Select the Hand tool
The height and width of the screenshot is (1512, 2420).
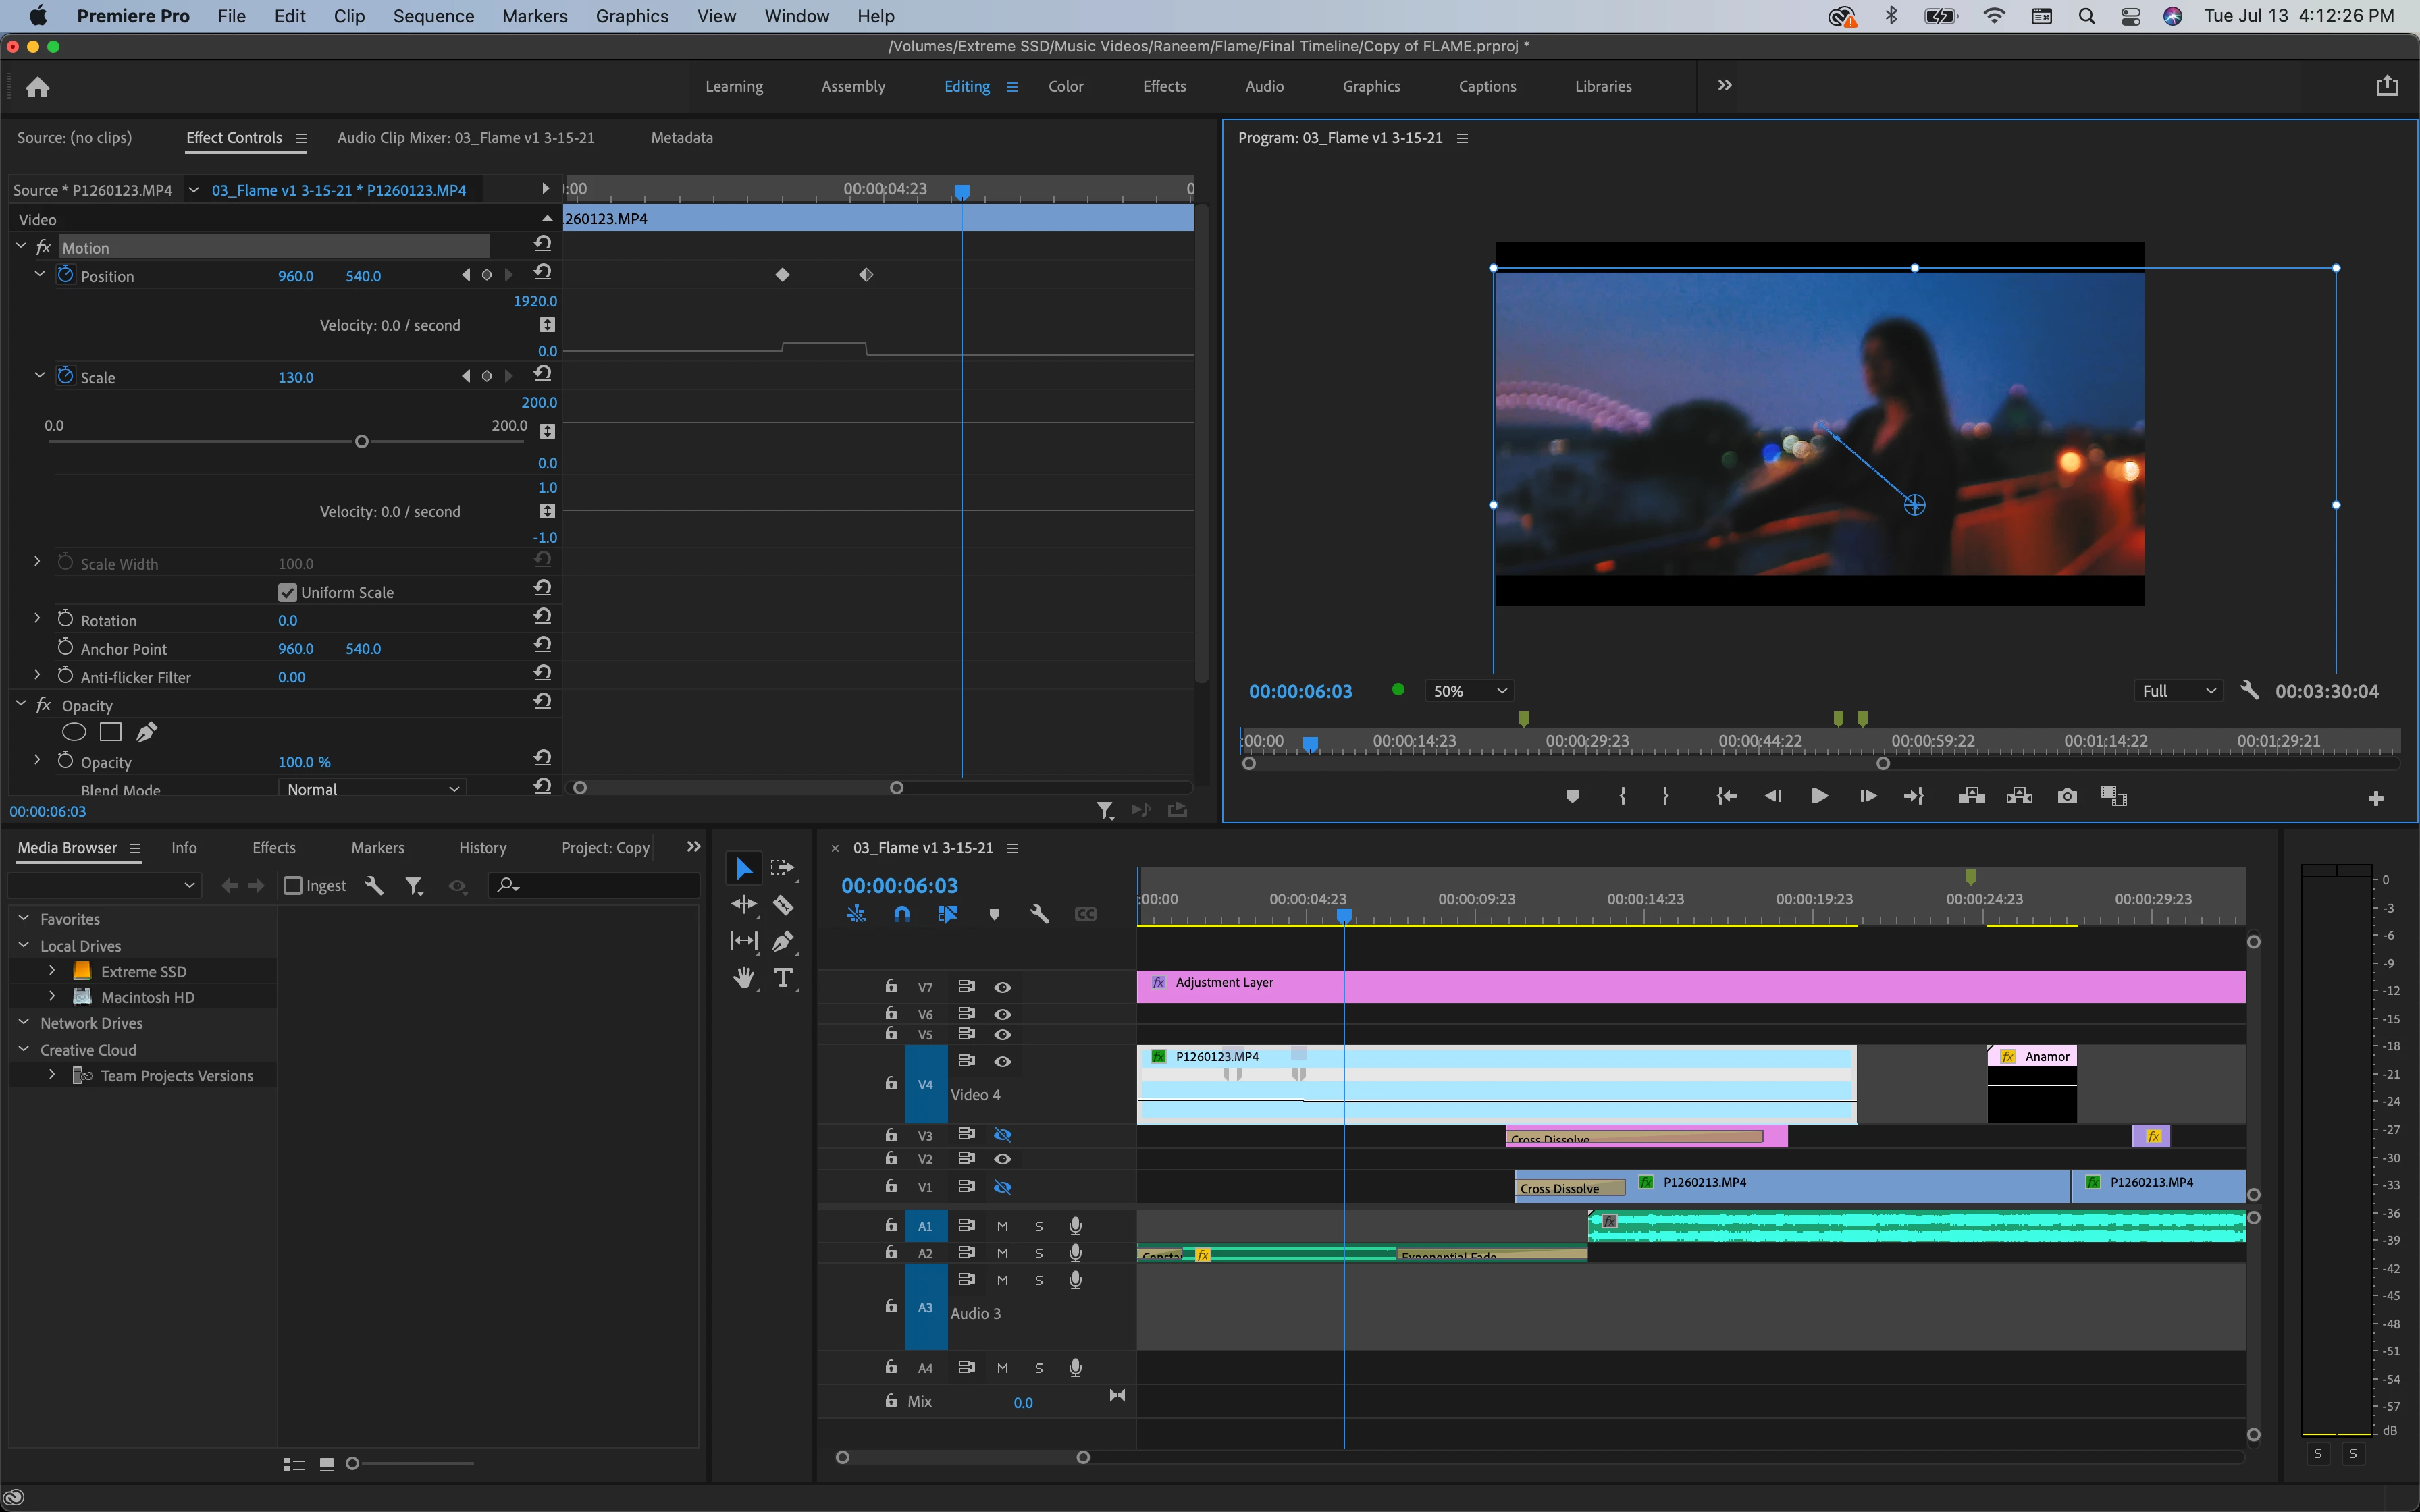[x=743, y=978]
